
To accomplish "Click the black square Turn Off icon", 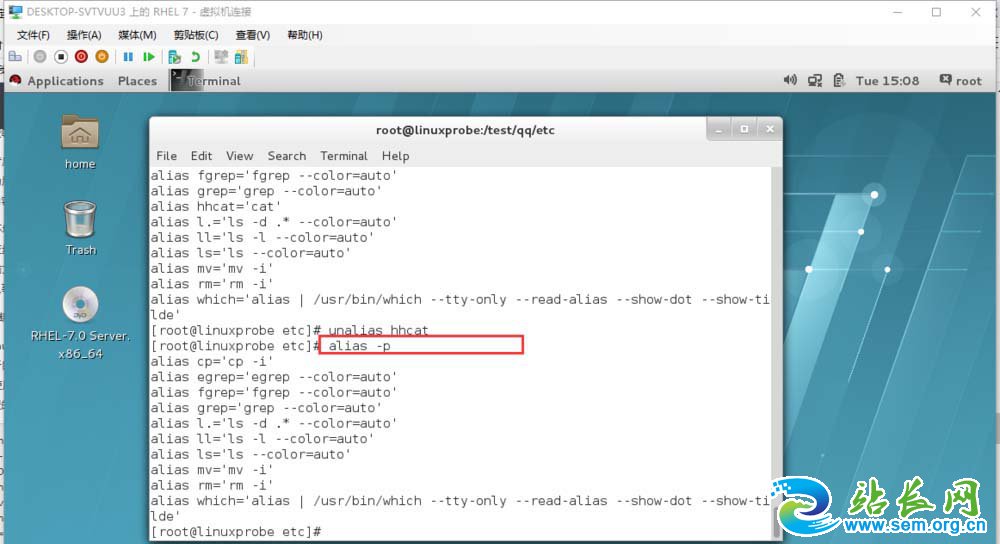I will (x=61, y=57).
